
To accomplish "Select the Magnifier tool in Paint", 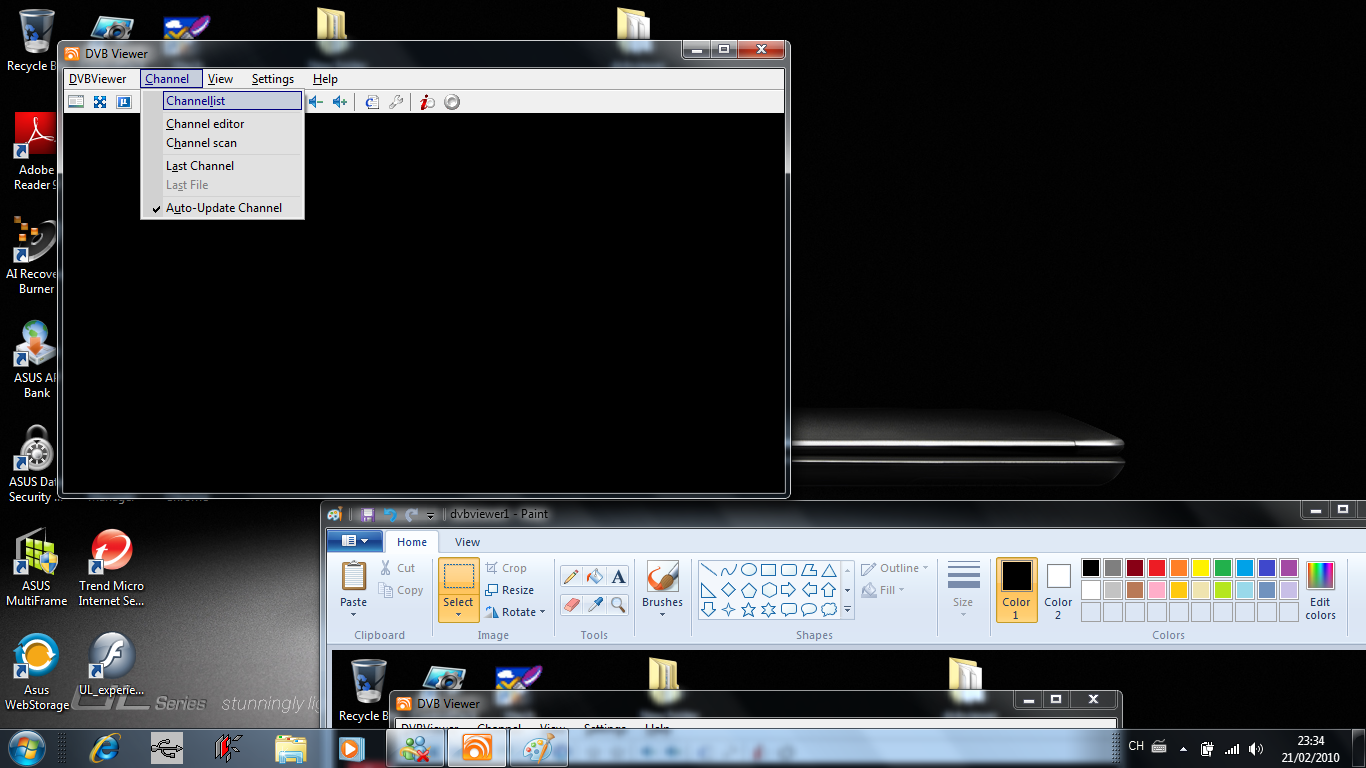I will coord(619,604).
